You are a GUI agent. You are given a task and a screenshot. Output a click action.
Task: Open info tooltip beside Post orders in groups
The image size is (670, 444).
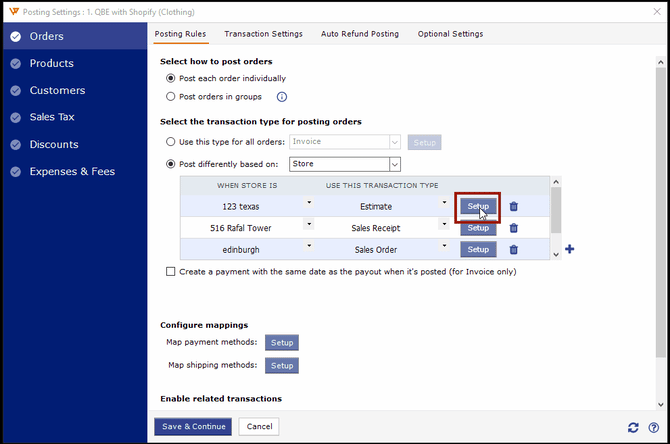[282, 97]
